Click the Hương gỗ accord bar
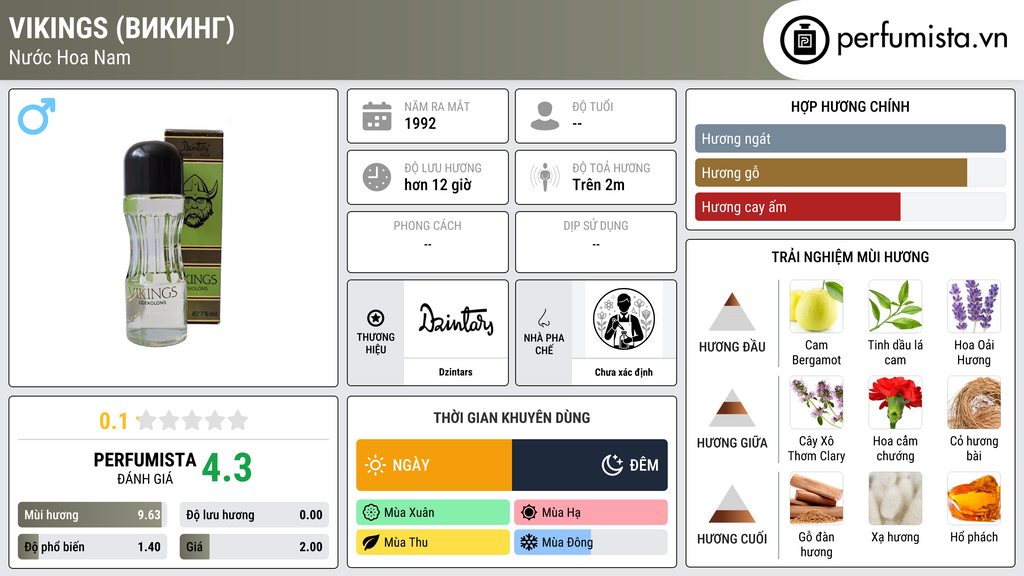 point(850,172)
